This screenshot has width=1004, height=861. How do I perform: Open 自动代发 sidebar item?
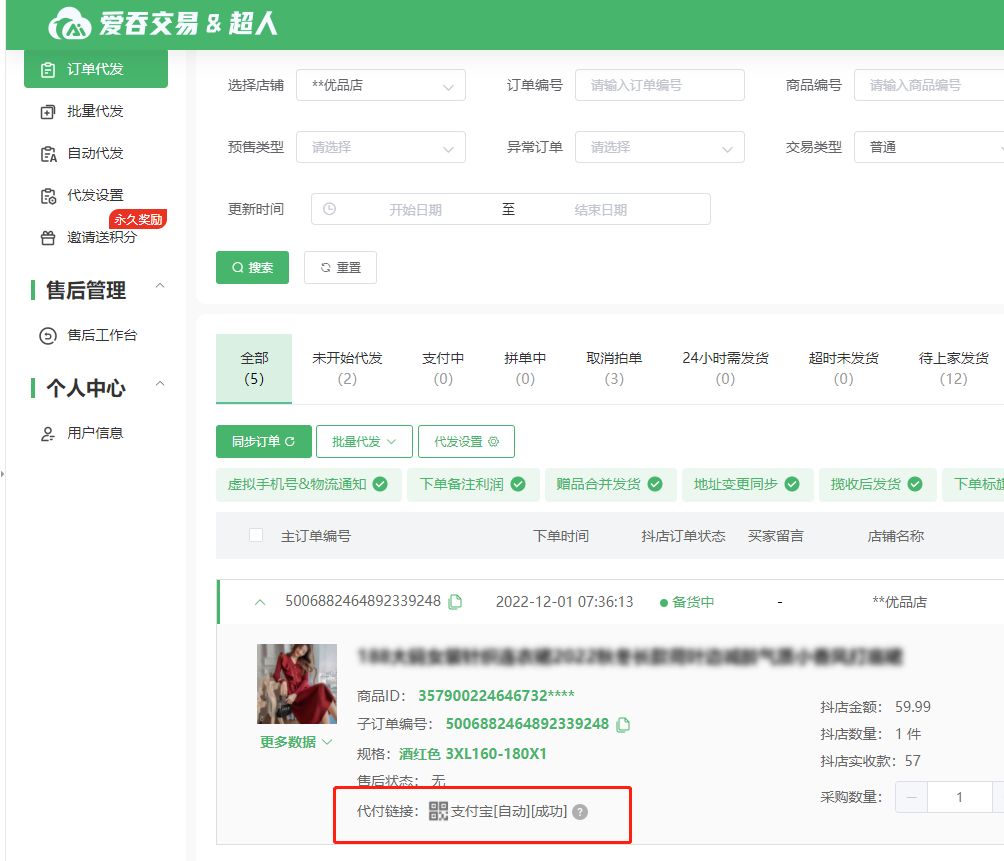click(x=96, y=154)
